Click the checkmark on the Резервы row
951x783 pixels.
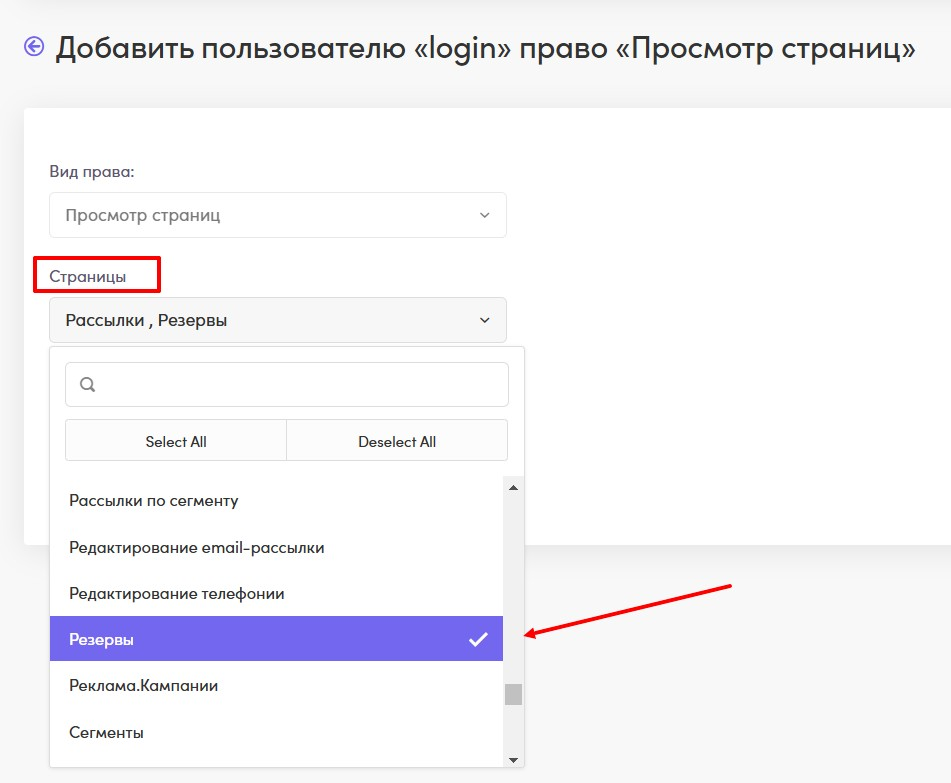click(478, 639)
